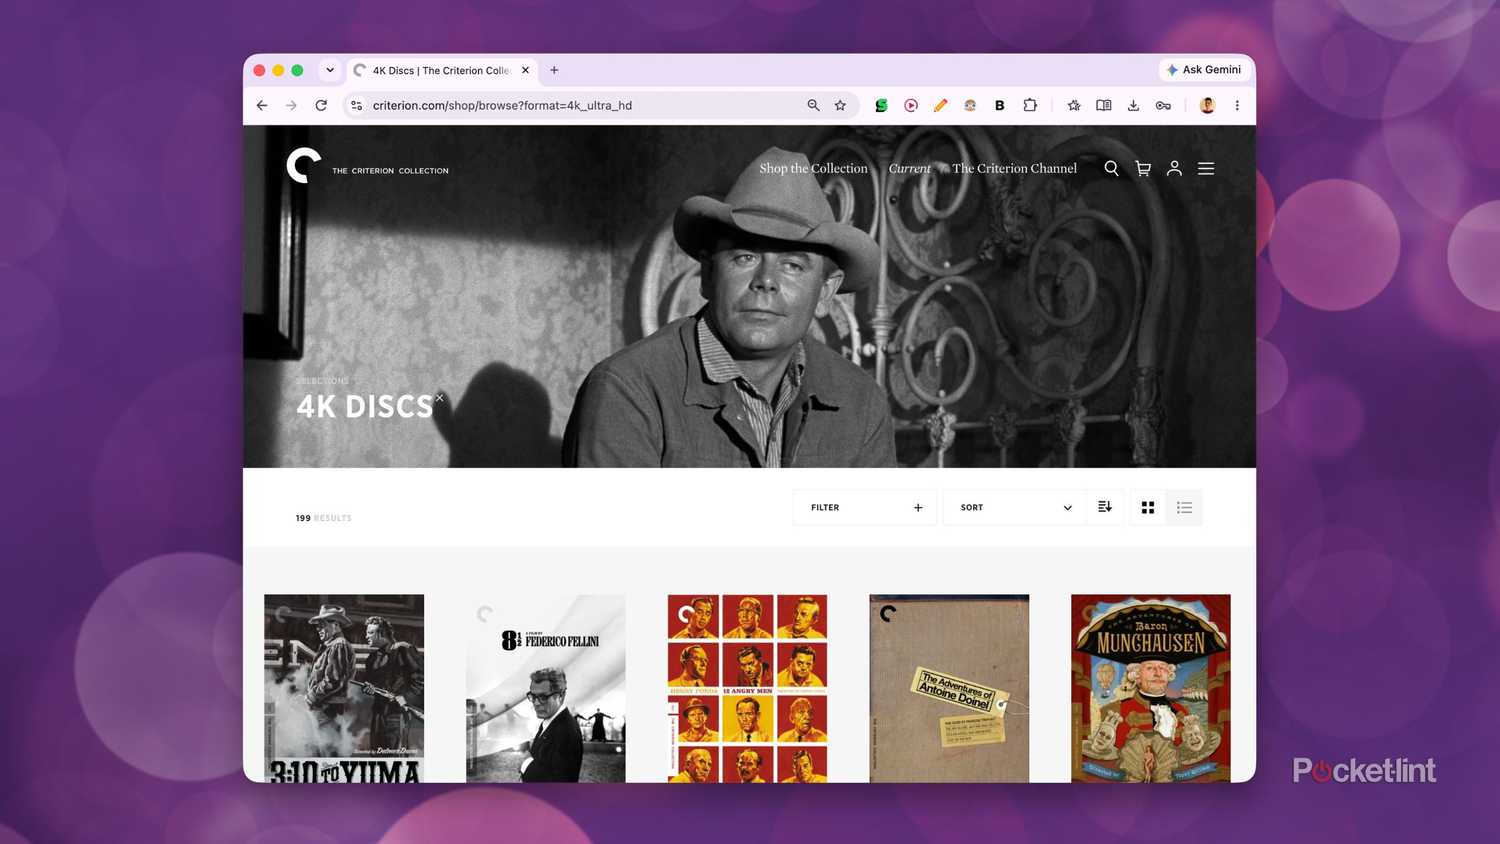The height and width of the screenshot is (844, 1500).
Task: Click the bookmarks star toolbar icon
Action: click(x=1074, y=105)
